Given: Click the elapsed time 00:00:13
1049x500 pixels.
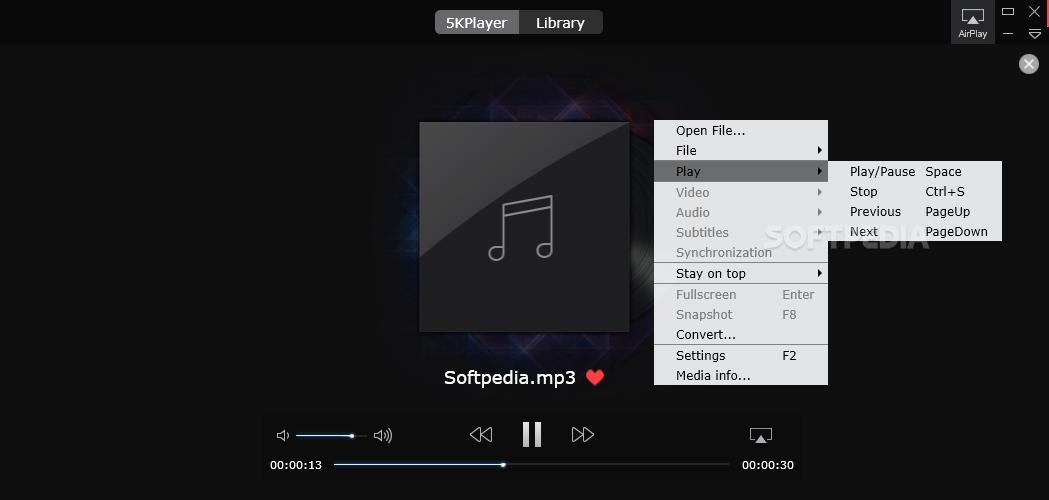Looking at the screenshot, I should [296, 465].
